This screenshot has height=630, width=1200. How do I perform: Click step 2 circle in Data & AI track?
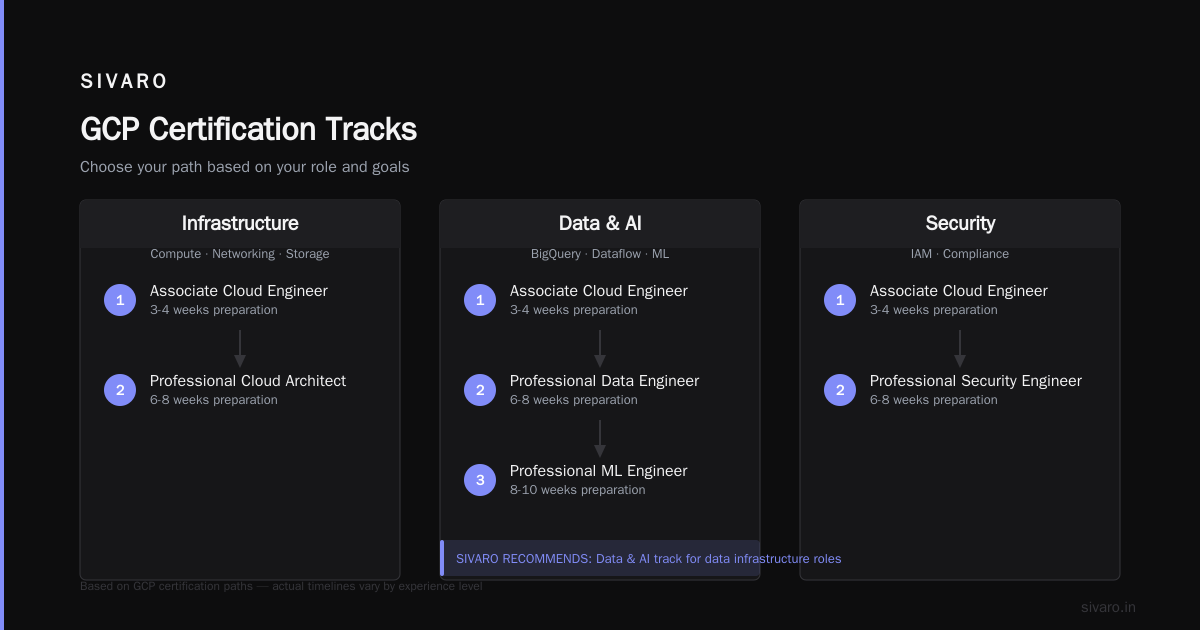[480, 390]
